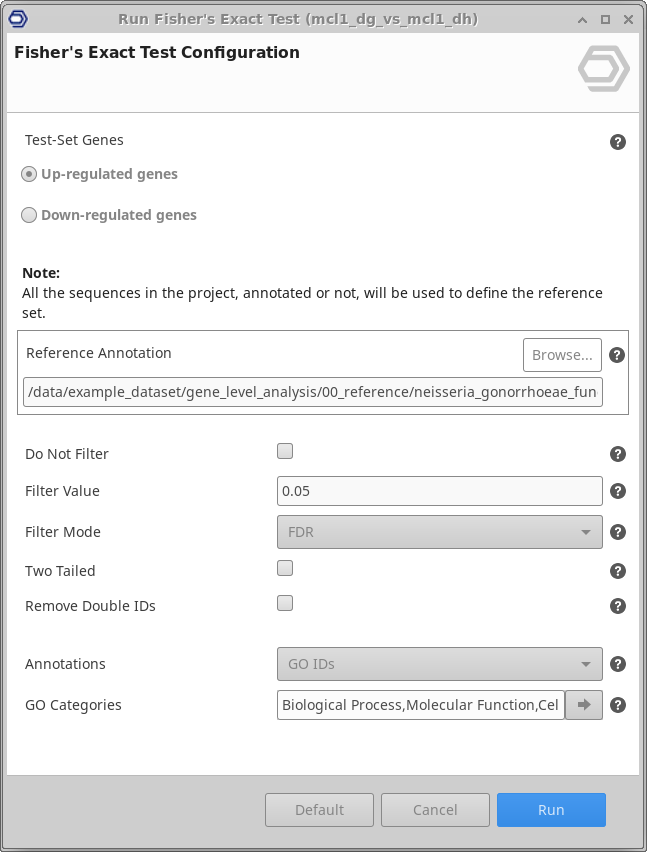Click the Reference Annotation path field
Image resolution: width=647 pixels, height=852 pixels.
(x=312, y=393)
